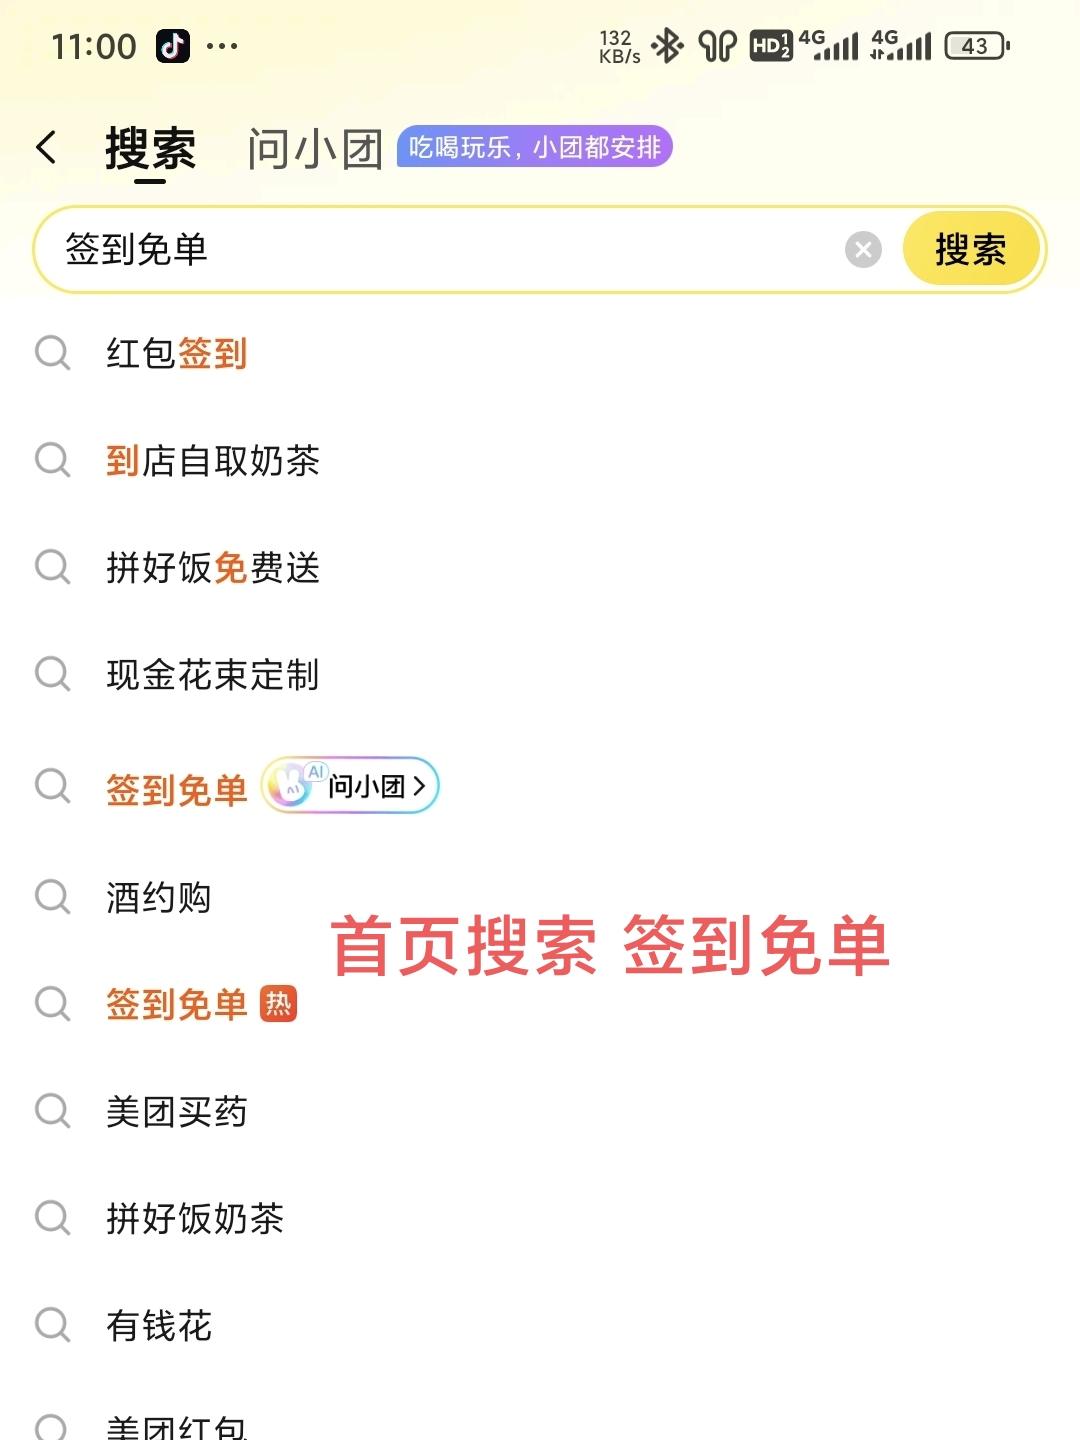Tap magnifier icon beside 拼好饭奶茶
This screenshot has height=1440, width=1080.
tap(52, 1218)
